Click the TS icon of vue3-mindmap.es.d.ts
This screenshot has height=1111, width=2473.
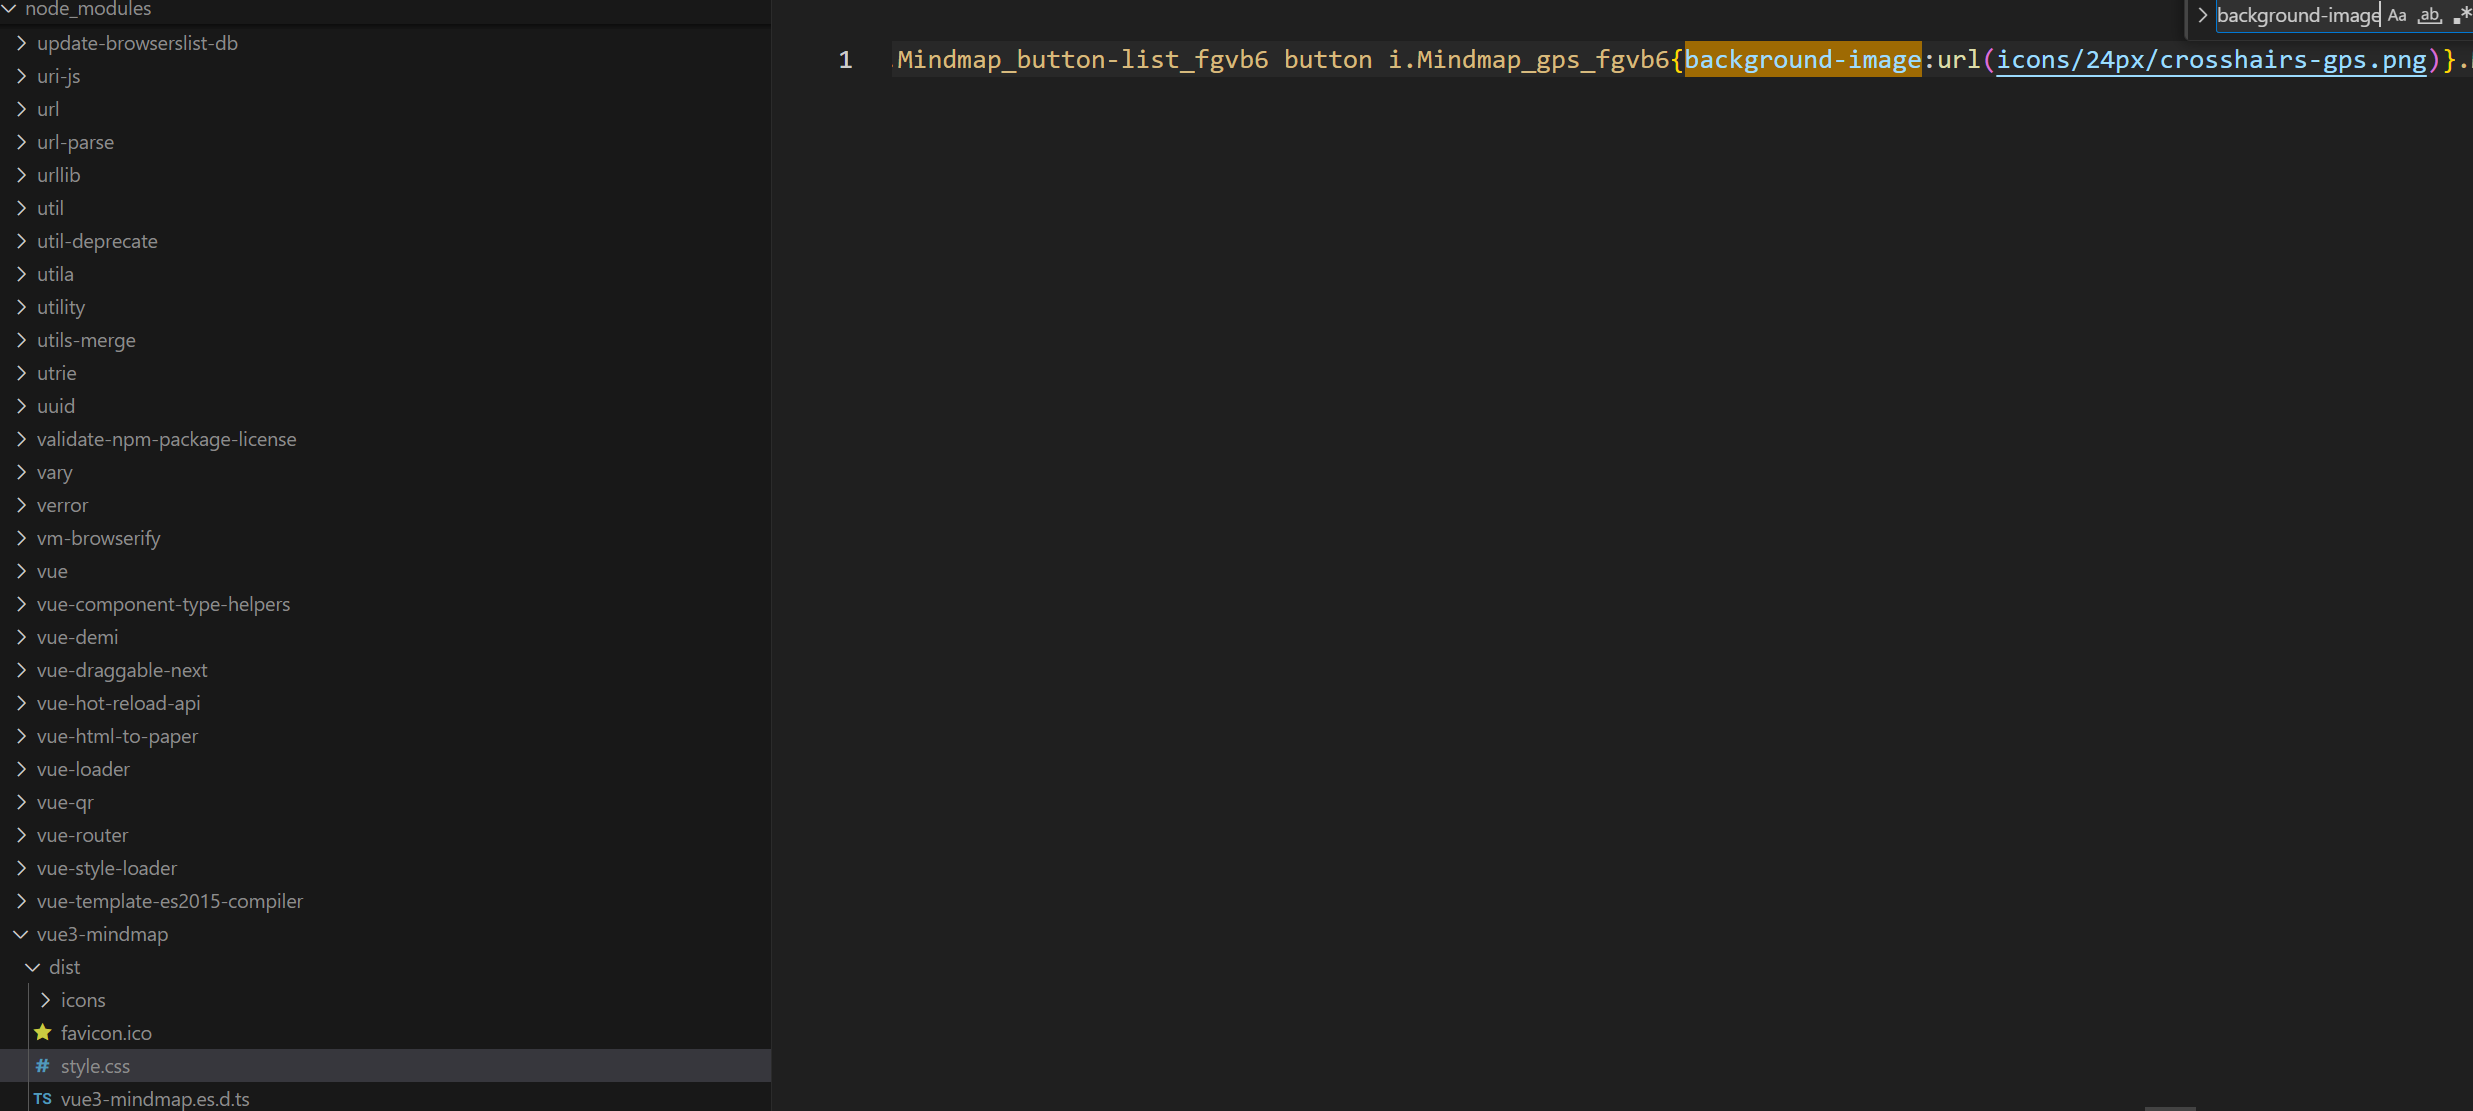point(42,1099)
